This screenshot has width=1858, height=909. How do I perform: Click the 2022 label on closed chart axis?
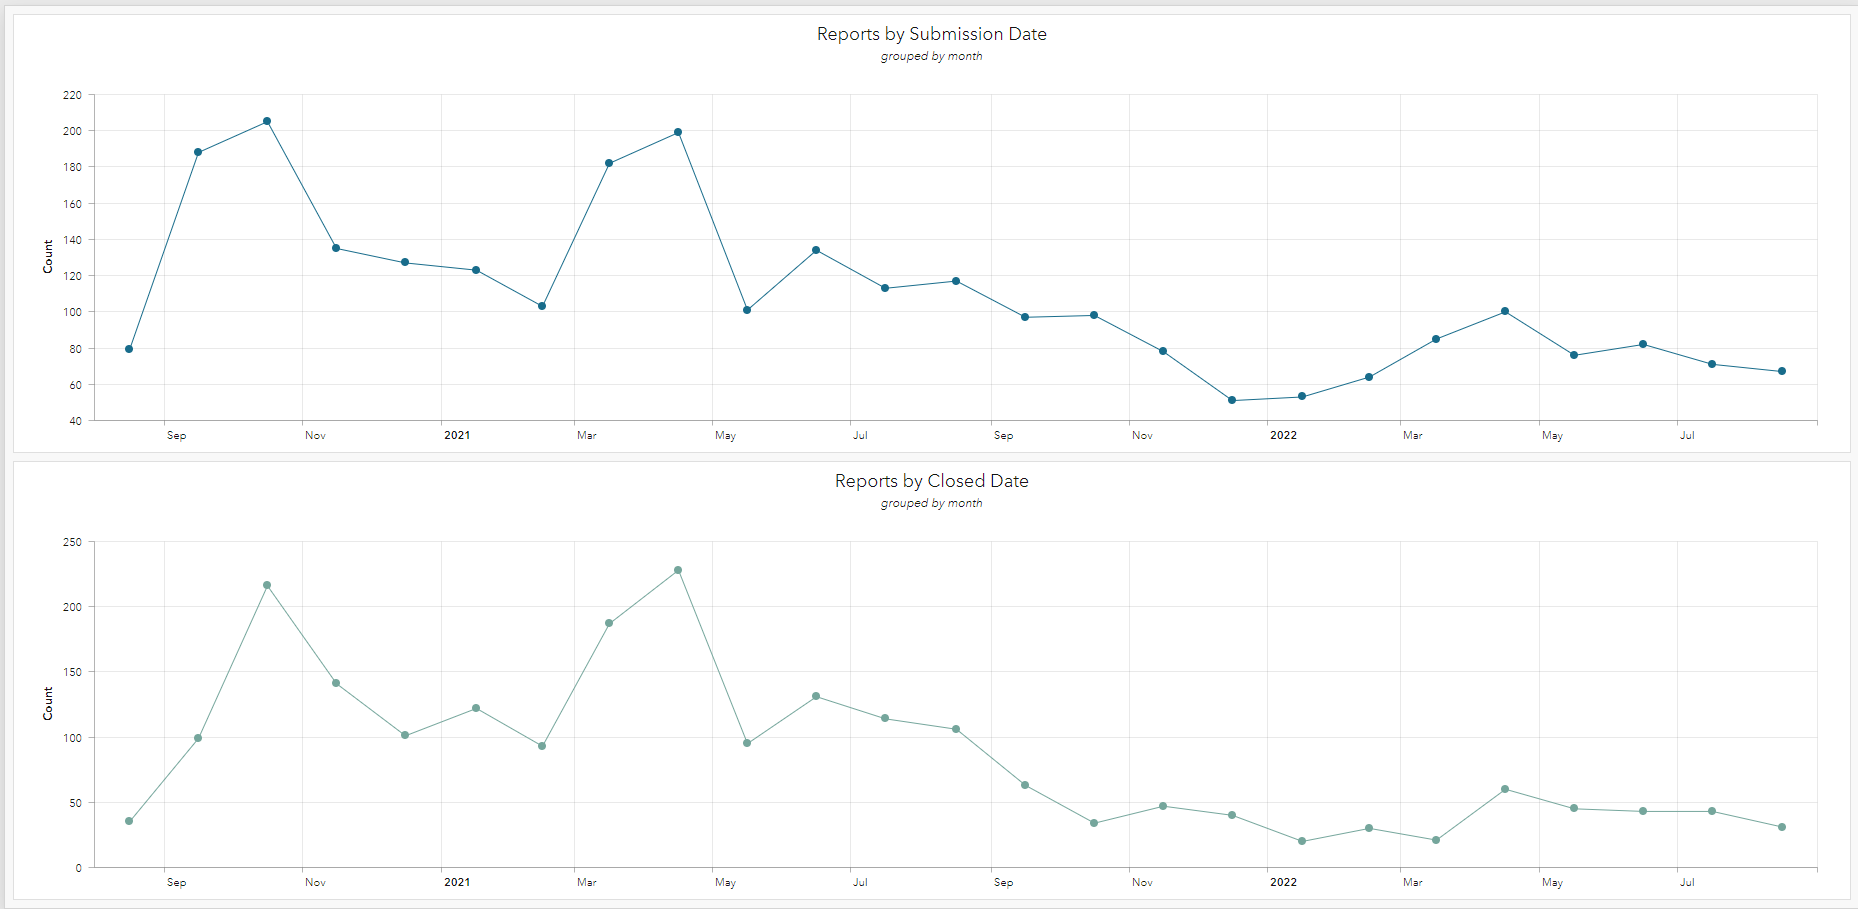point(1284,882)
